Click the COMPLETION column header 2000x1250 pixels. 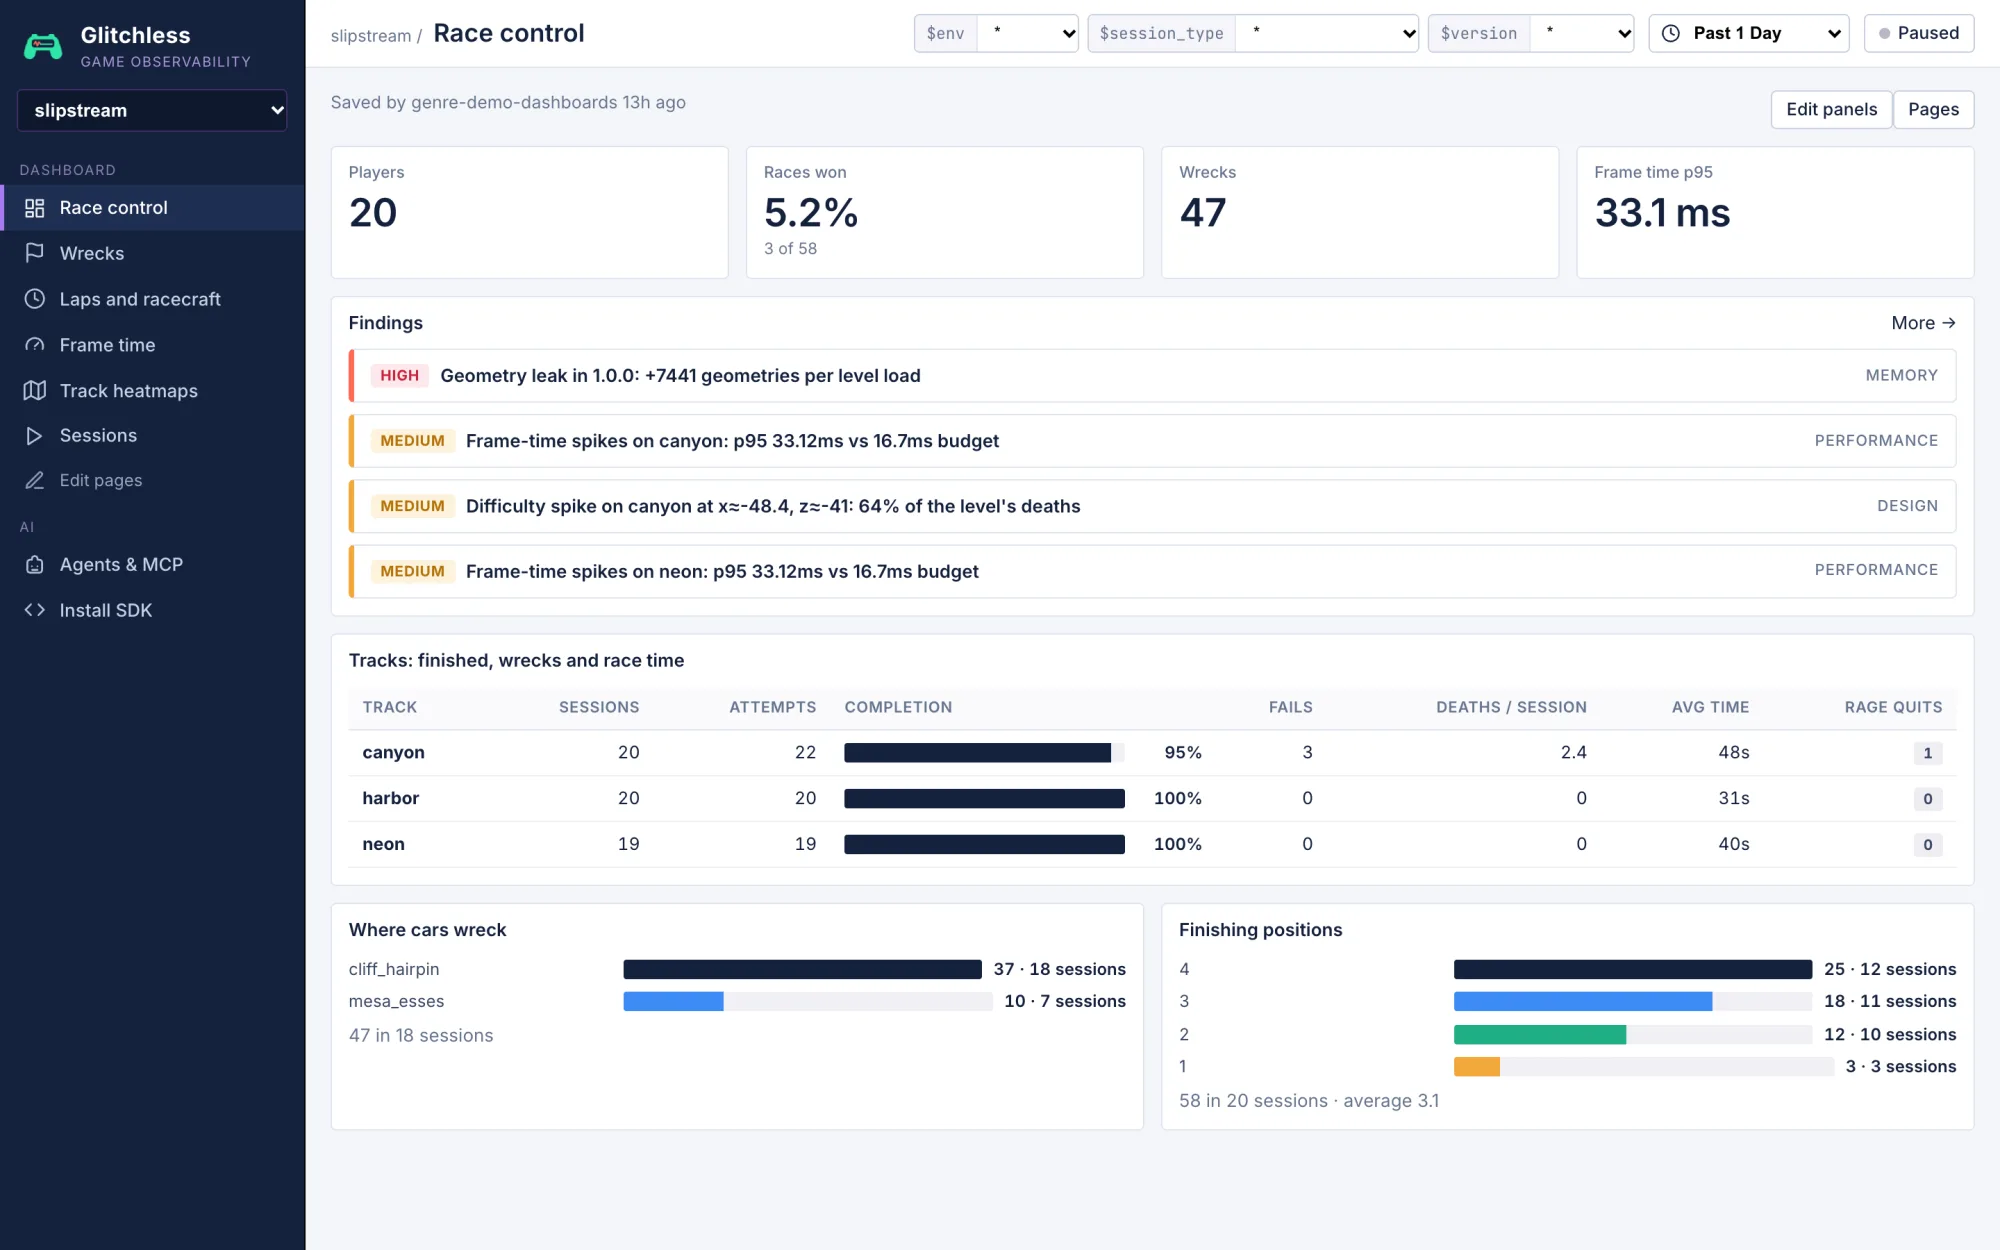coord(898,707)
